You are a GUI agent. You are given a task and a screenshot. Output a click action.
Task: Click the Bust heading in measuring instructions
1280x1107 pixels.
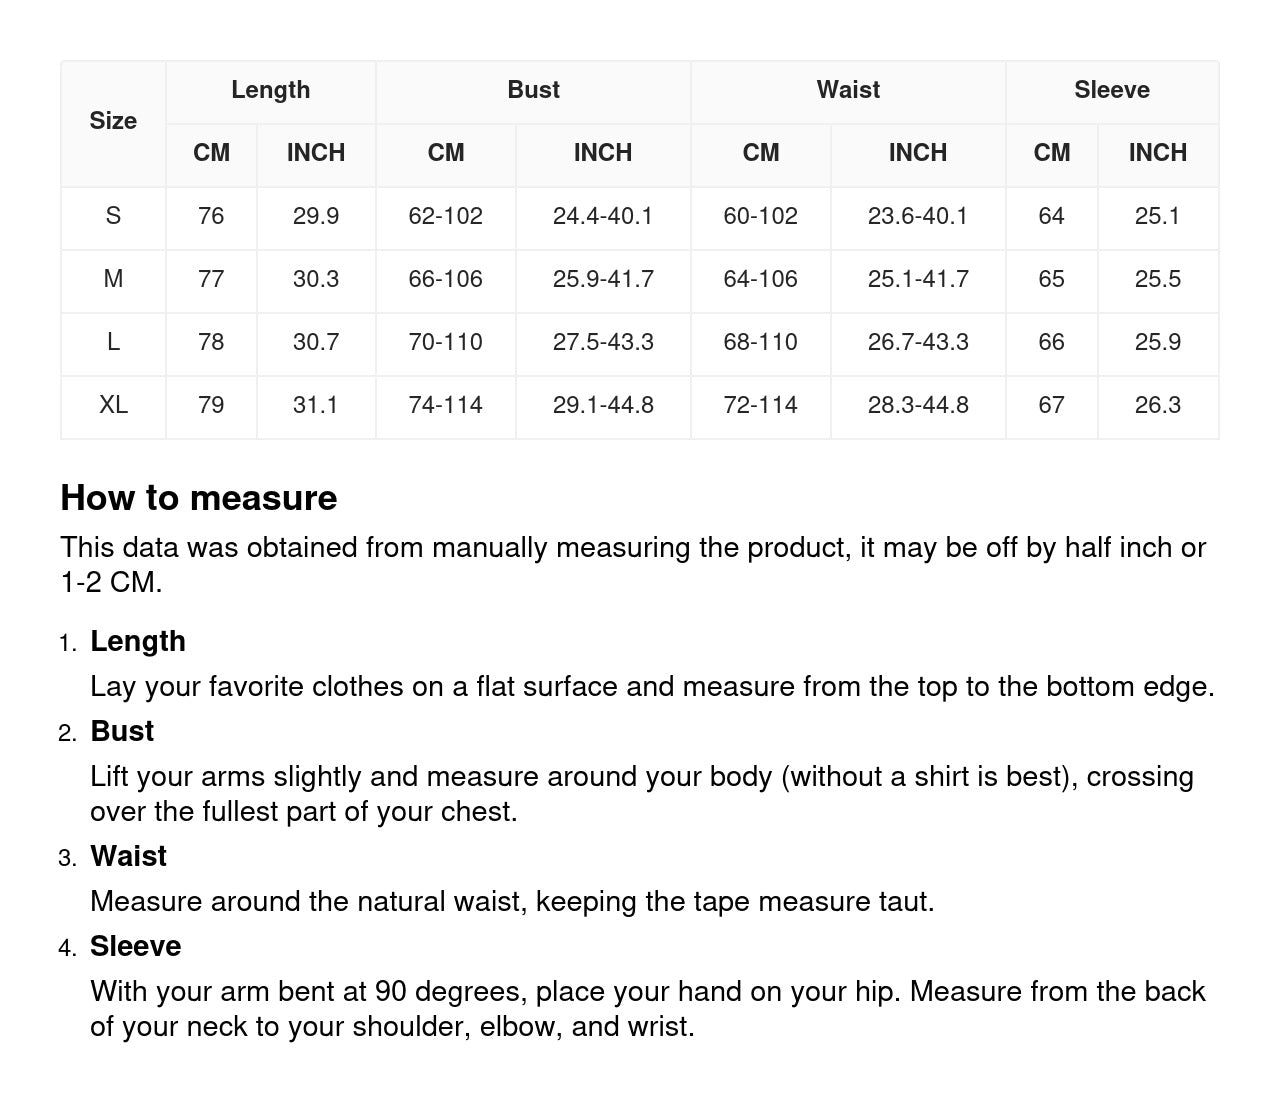[122, 731]
